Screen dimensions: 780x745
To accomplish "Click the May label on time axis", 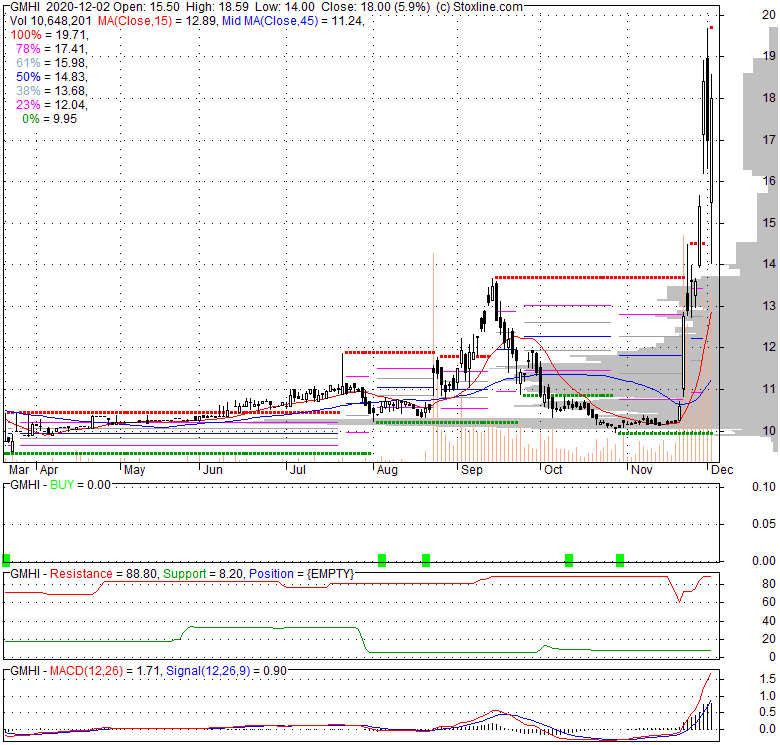I will [134, 470].
